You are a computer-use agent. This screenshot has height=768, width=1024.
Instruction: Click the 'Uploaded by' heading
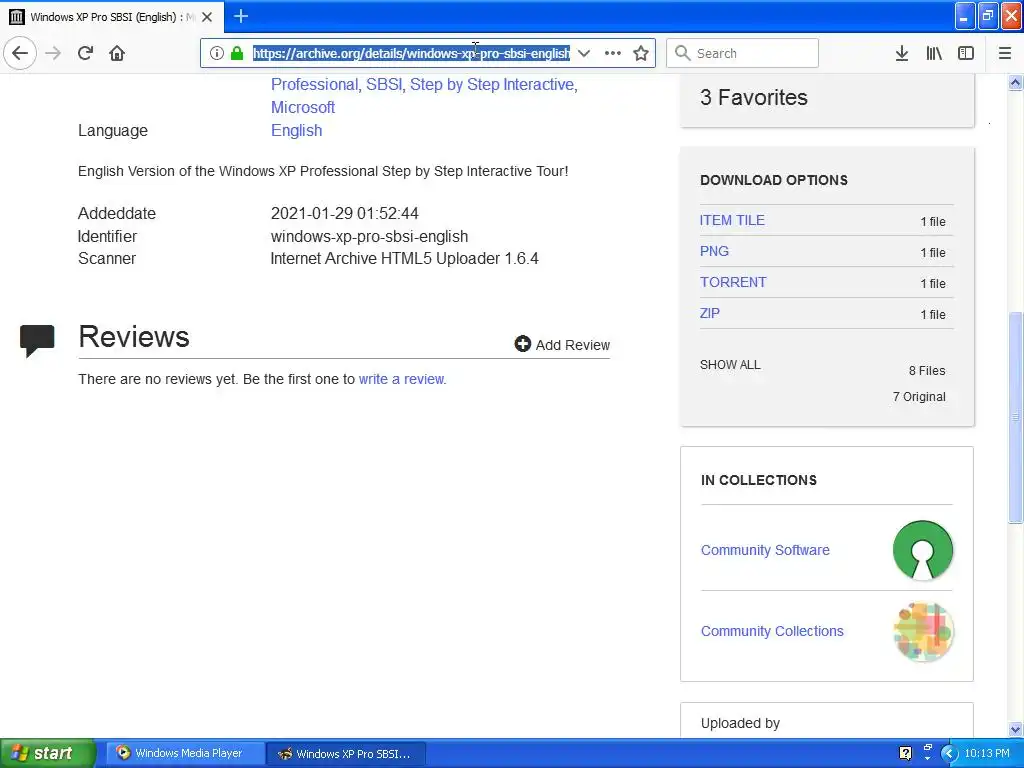(x=740, y=723)
